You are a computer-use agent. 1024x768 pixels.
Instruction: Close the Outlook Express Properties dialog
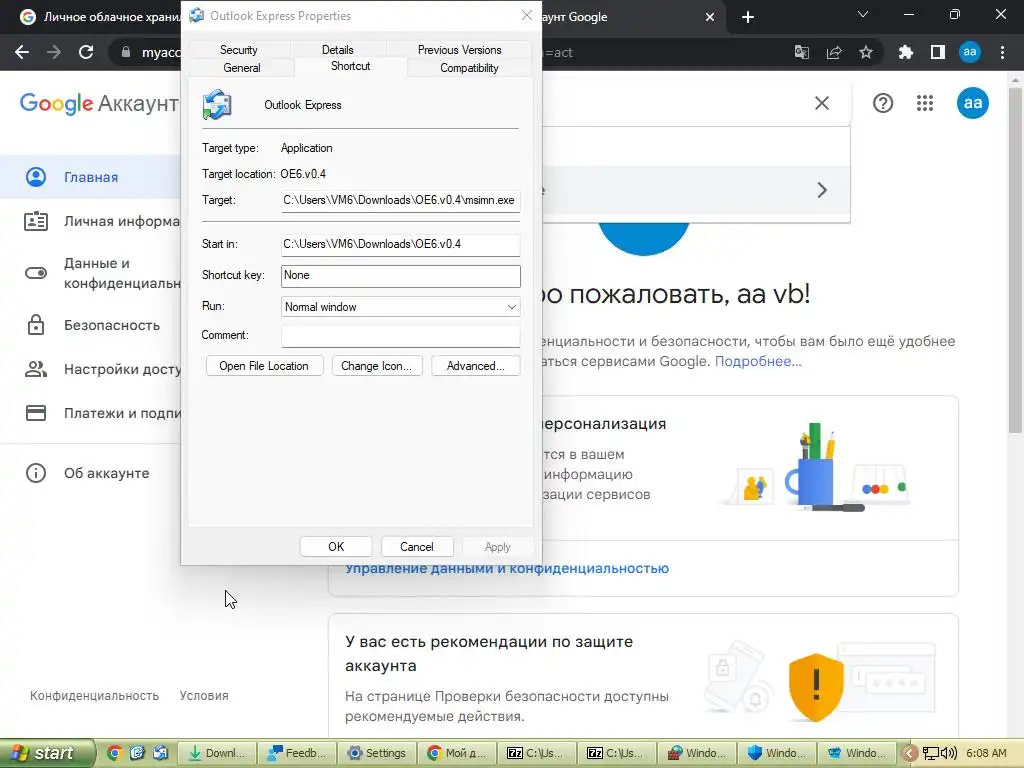tap(527, 15)
